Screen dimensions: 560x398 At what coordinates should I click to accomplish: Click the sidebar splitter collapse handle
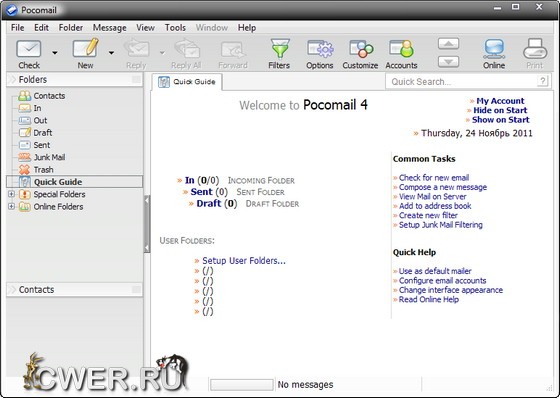(147, 224)
